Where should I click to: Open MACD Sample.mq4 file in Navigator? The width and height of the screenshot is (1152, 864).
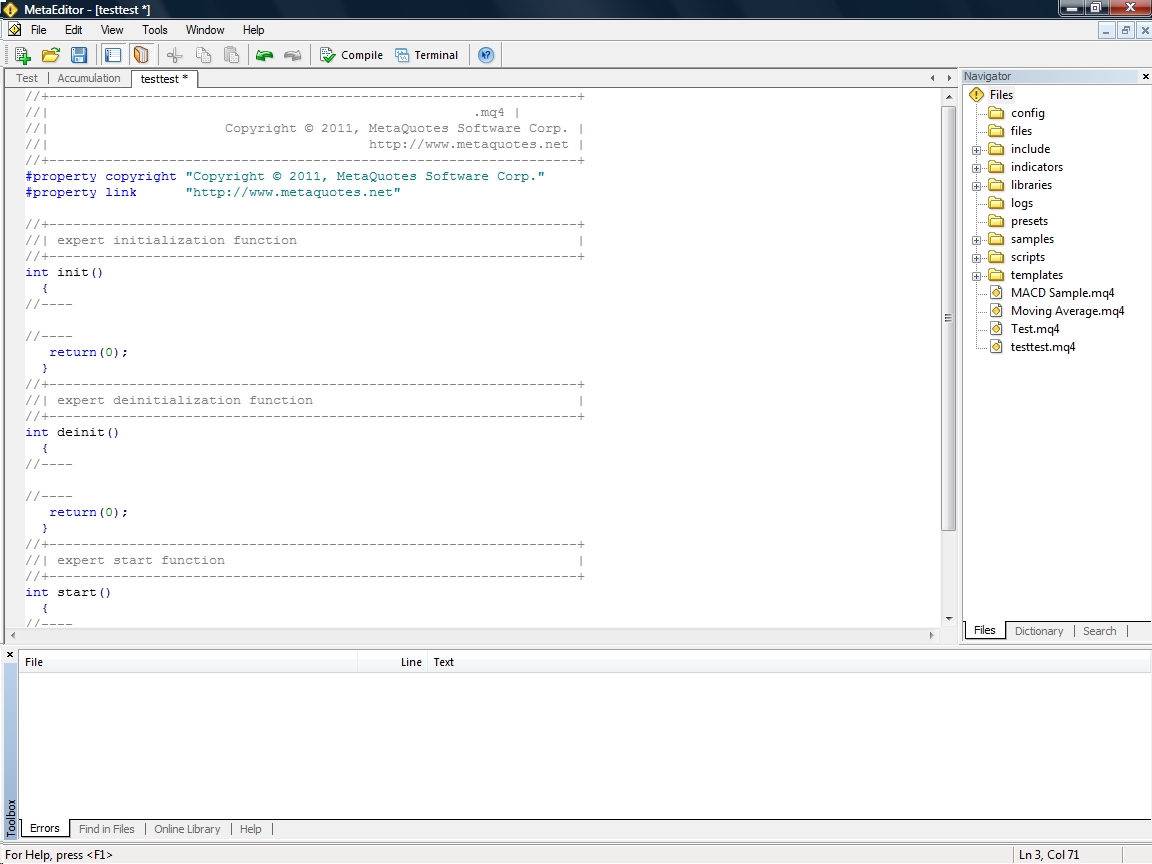tap(1062, 293)
